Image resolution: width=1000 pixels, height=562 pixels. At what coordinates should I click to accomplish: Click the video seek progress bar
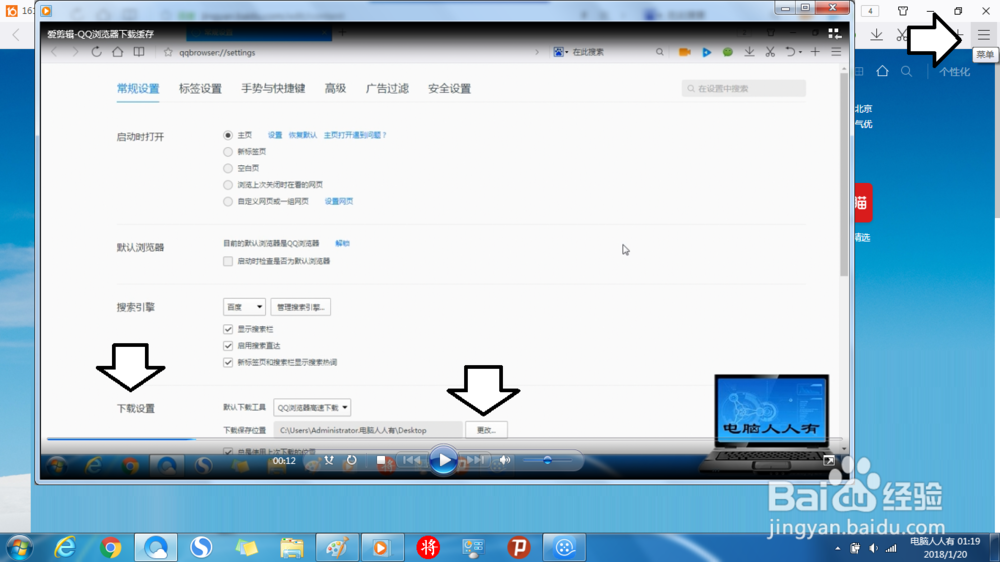coord(445,439)
